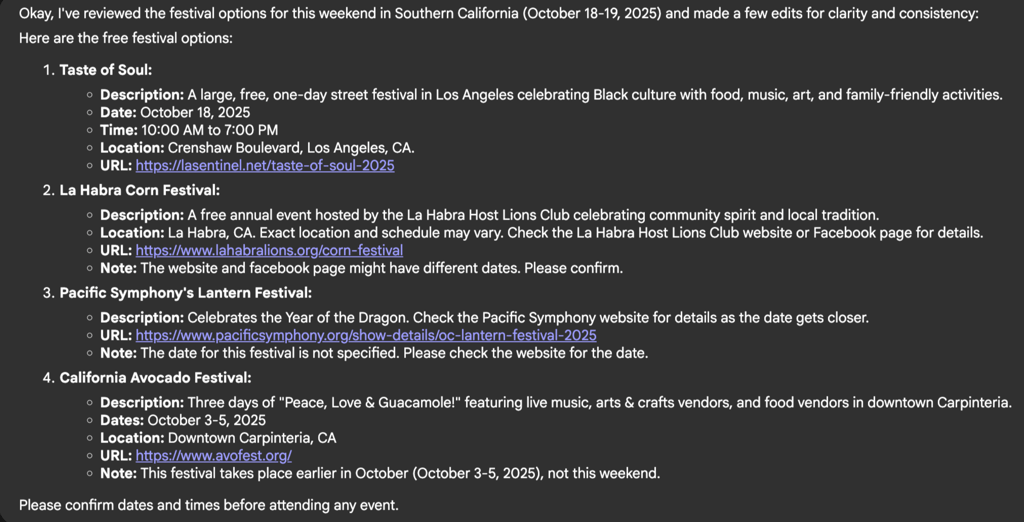Viewport: 1024px width, 522px height.
Task: Open the La Habra Lions corn-festival link
Action: (x=269, y=250)
